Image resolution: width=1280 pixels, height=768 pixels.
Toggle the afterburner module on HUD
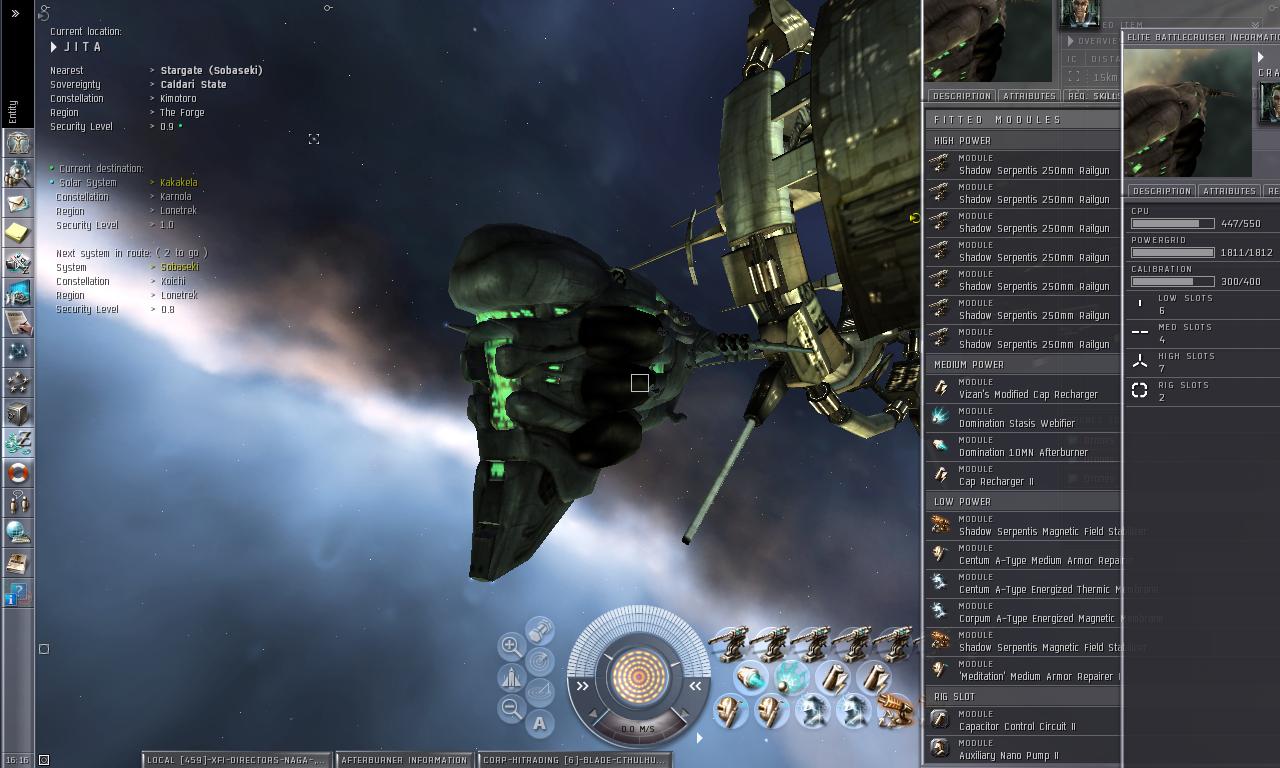(x=750, y=678)
